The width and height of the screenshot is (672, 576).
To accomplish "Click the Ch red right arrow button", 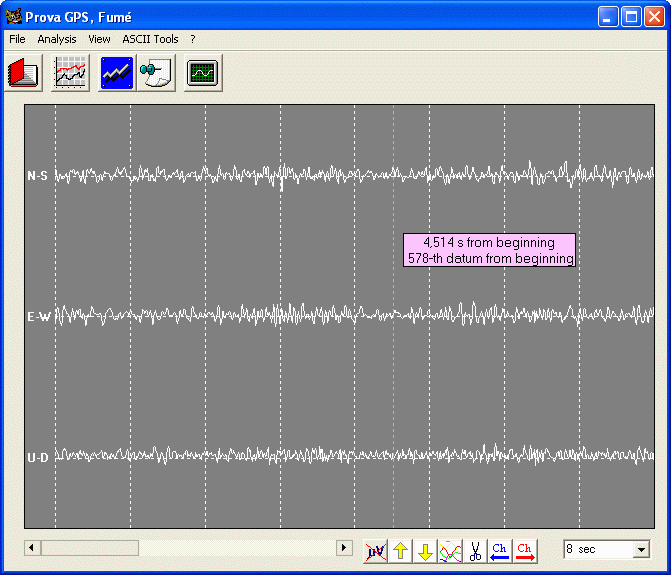I will tap(525, 550).
